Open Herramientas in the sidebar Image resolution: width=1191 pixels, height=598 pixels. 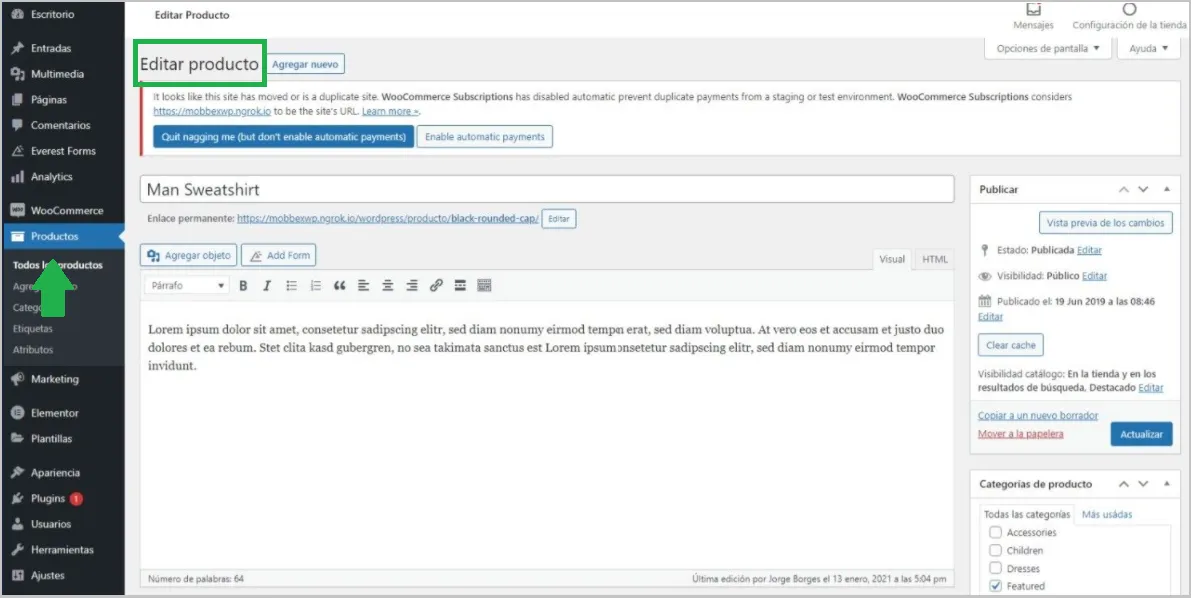click(x=62, y=549)
